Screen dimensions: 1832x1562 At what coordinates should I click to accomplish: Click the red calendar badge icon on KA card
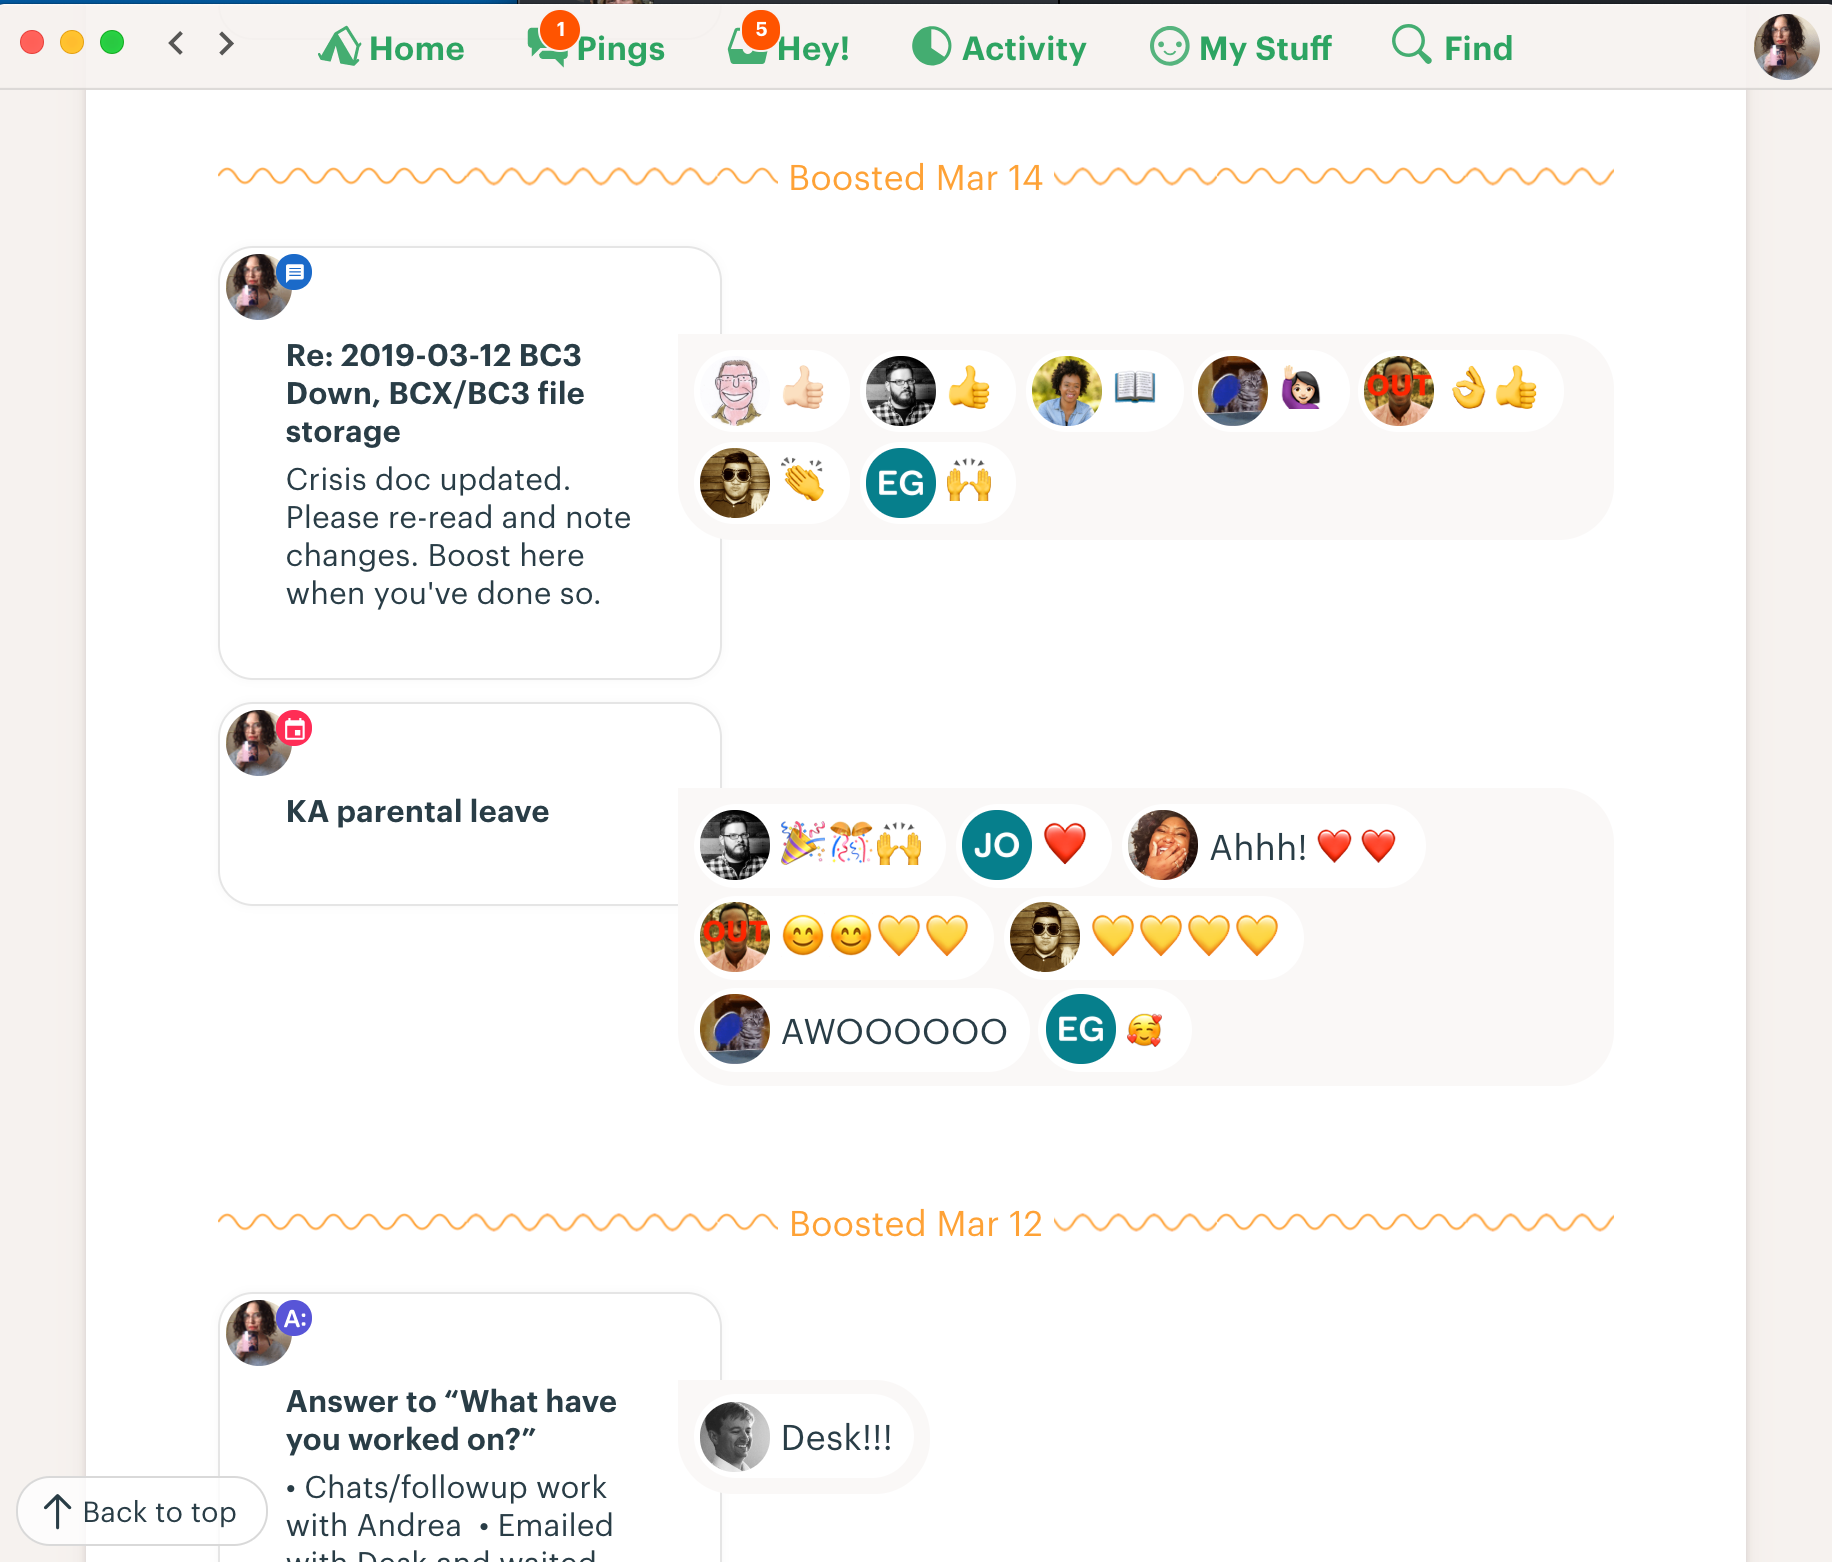coord(294,729)
